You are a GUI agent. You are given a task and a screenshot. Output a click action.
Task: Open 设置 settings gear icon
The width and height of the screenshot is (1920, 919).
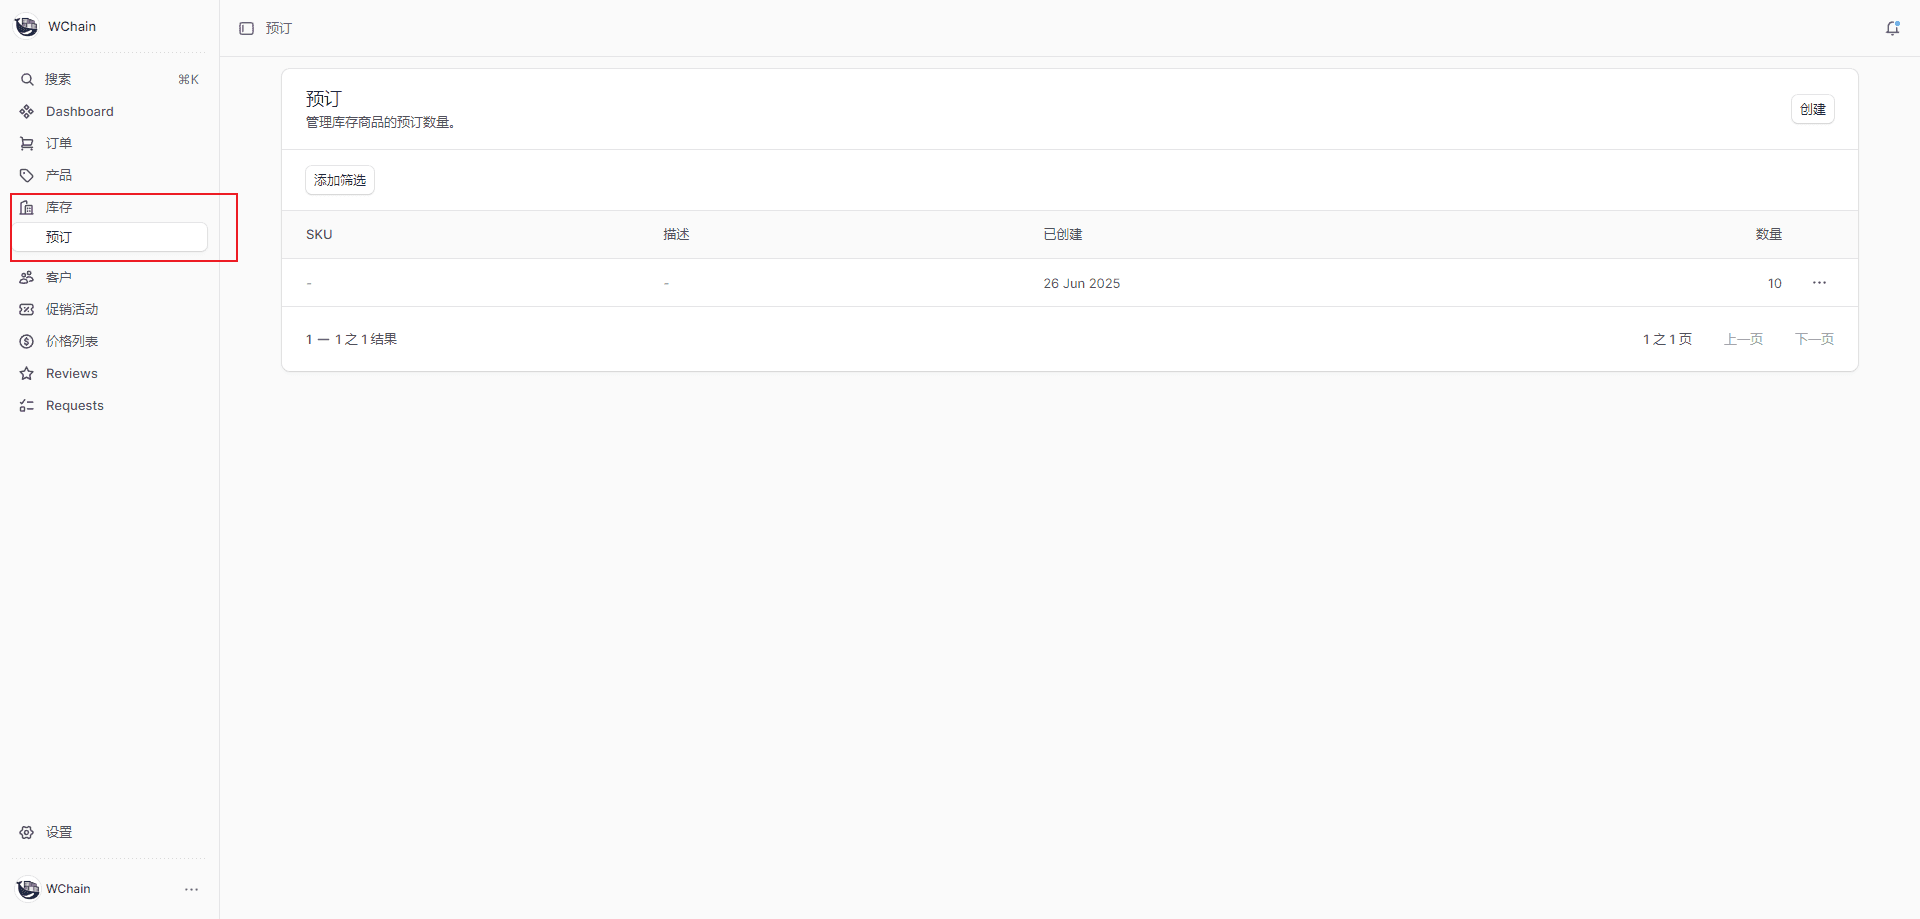click(x=27, y=832)
